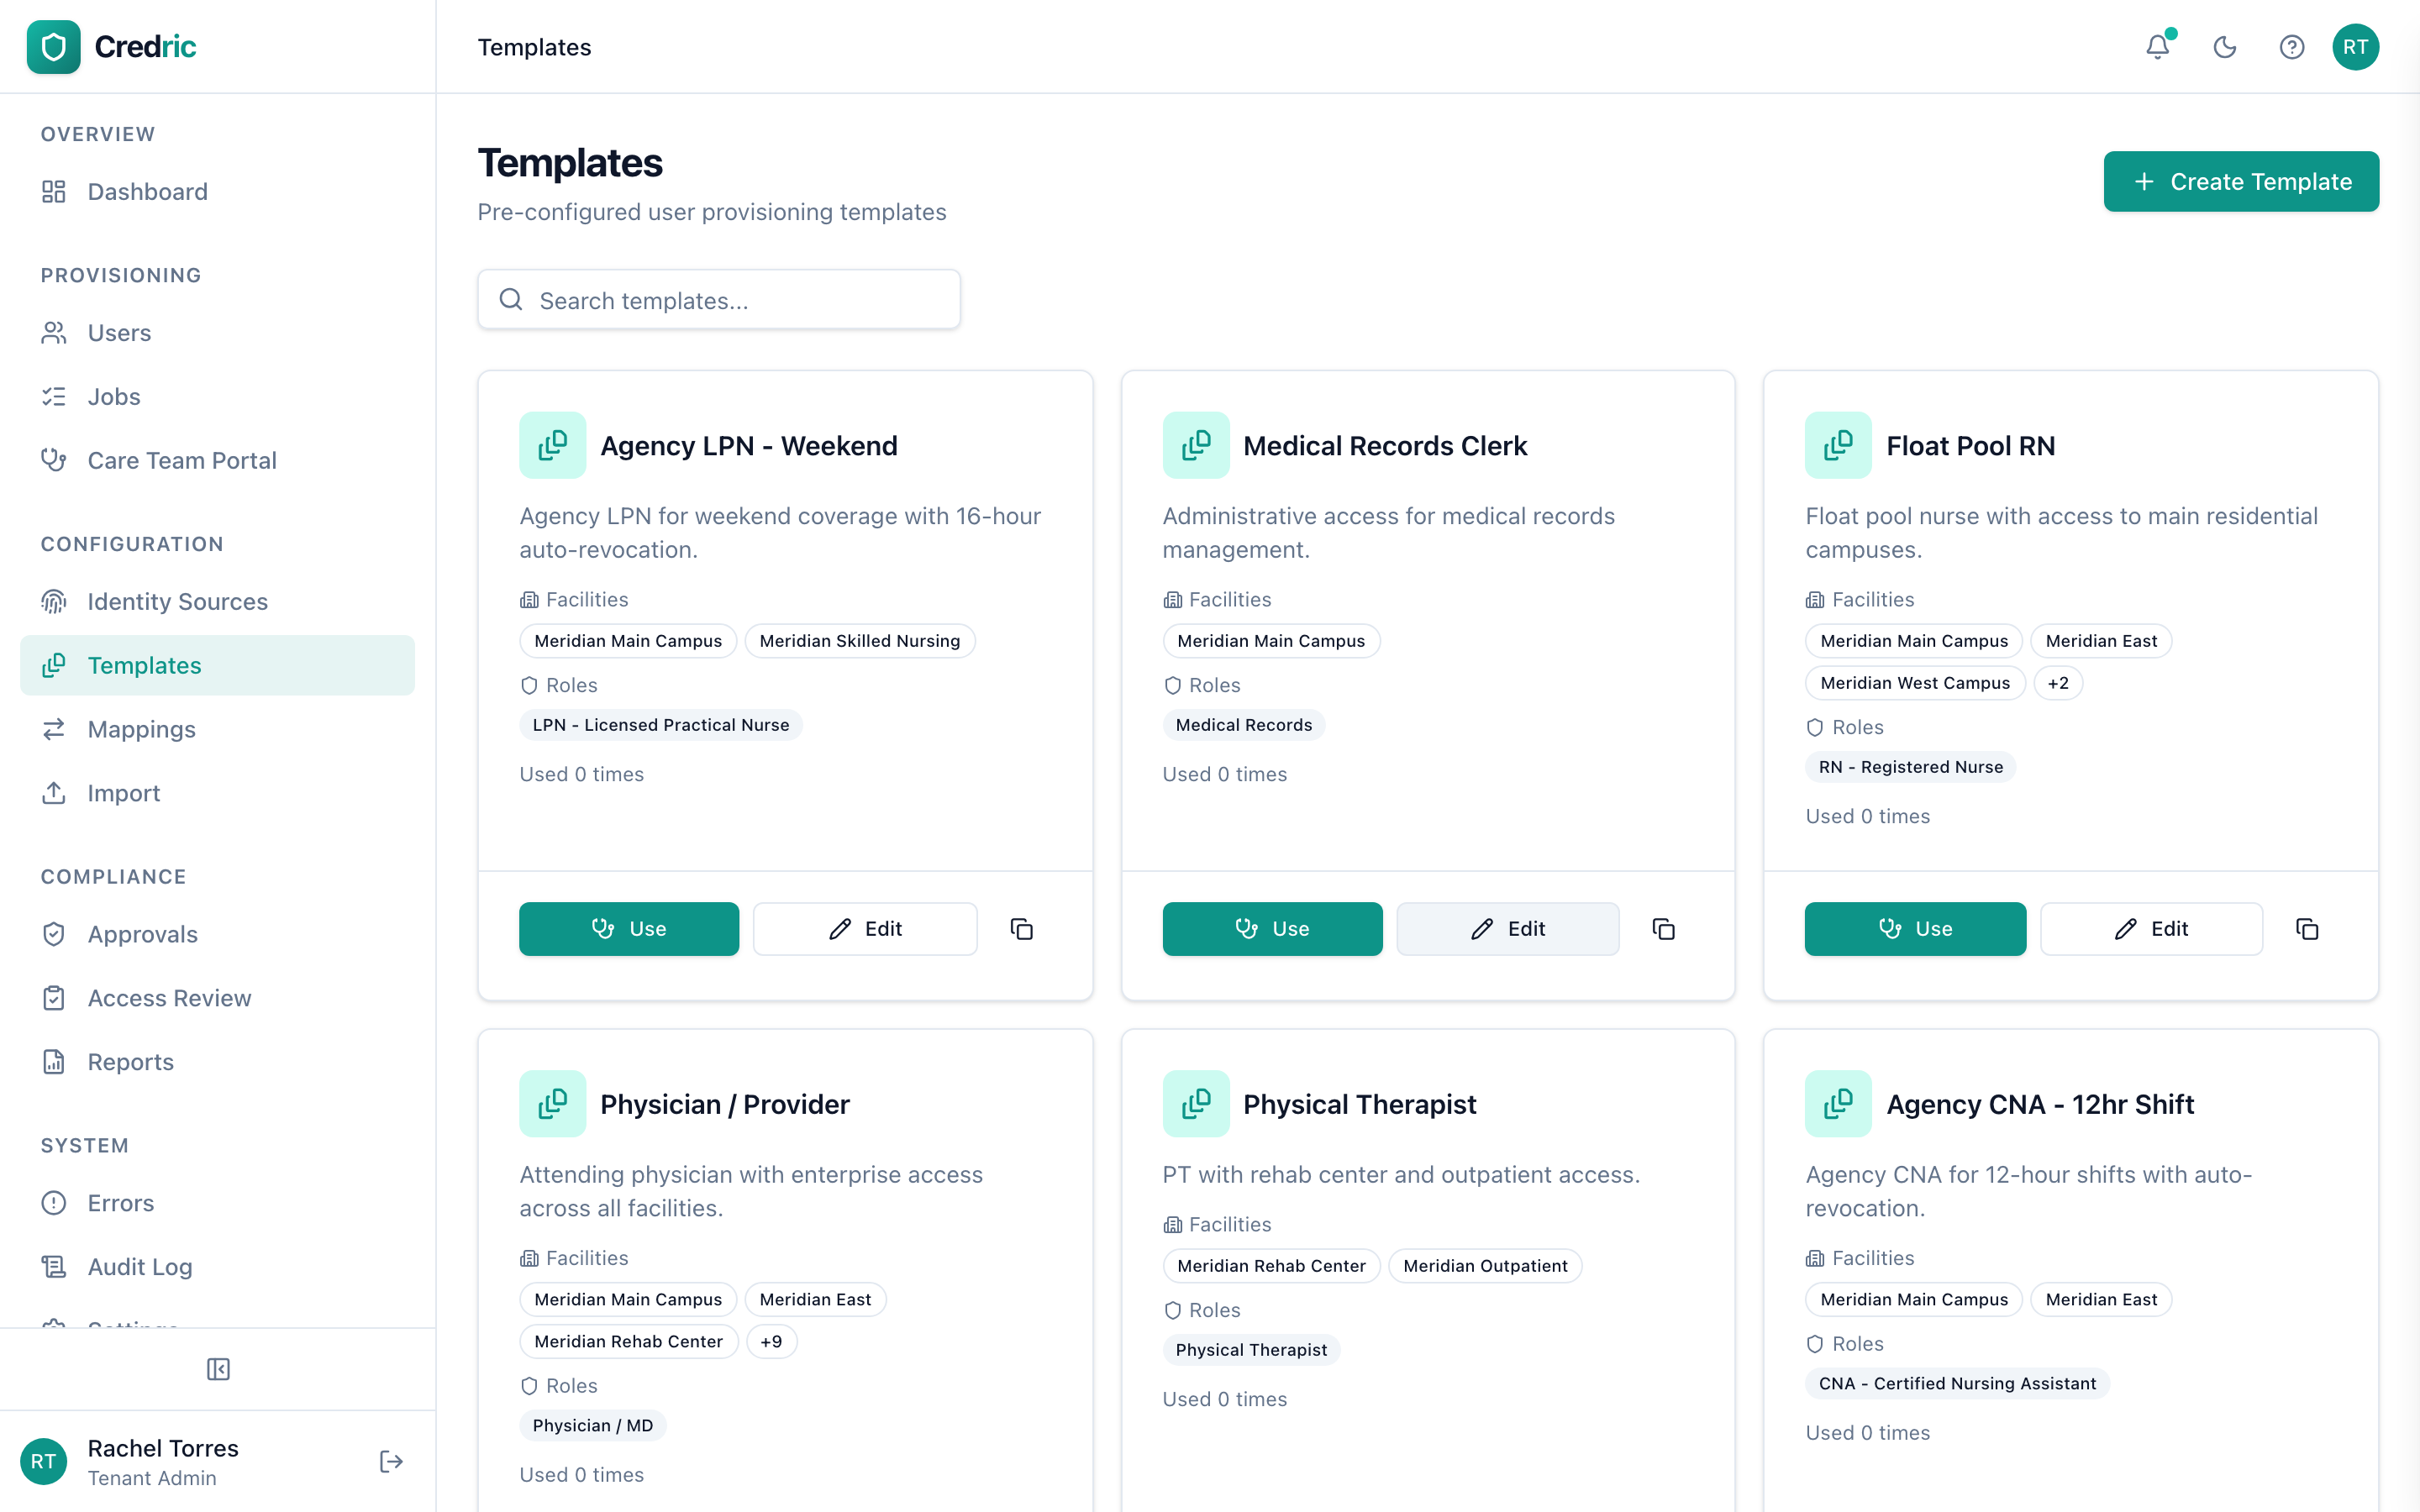The height and width of the screenshot is (1512, 2420).
Task: Duplicate the Medical Records Clerk template
Action: point(1664,928)
